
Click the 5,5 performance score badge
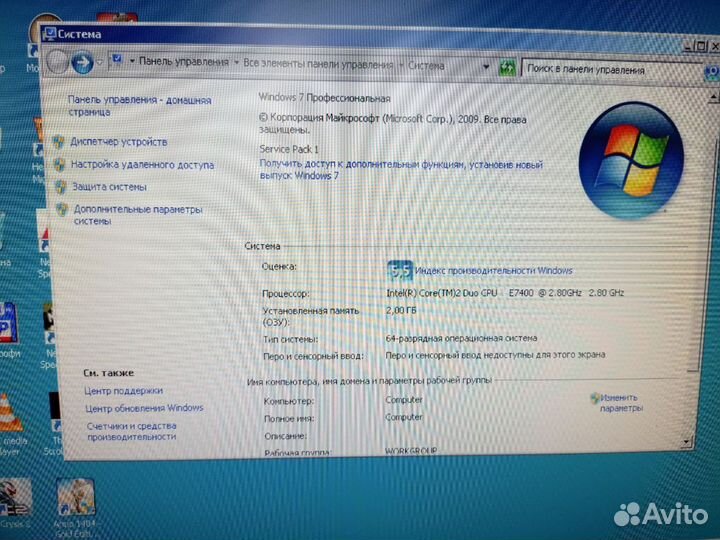[399, 271]
